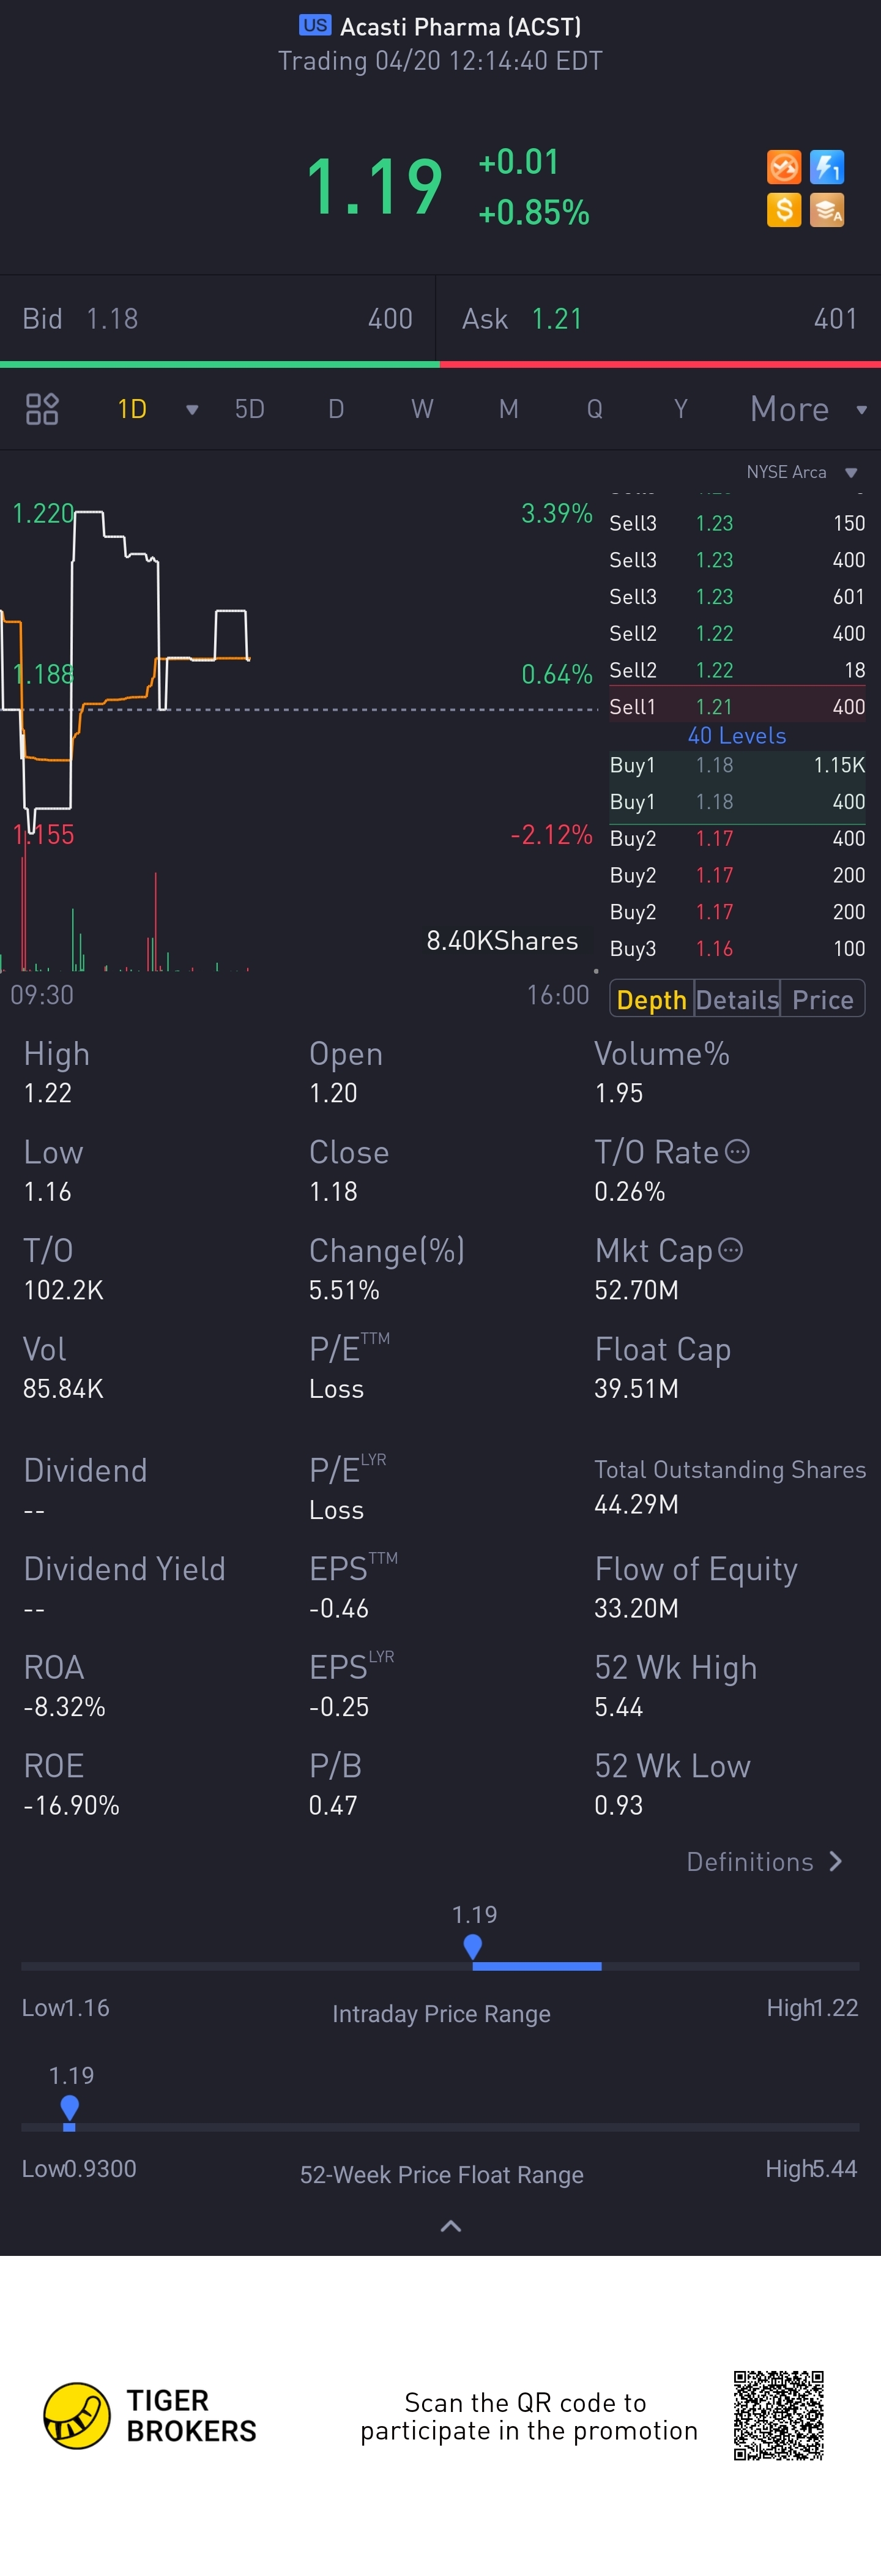Tap the tan stacked-layers badge icon
This screenshot has height=2576, width=881.
coord(827,210)
